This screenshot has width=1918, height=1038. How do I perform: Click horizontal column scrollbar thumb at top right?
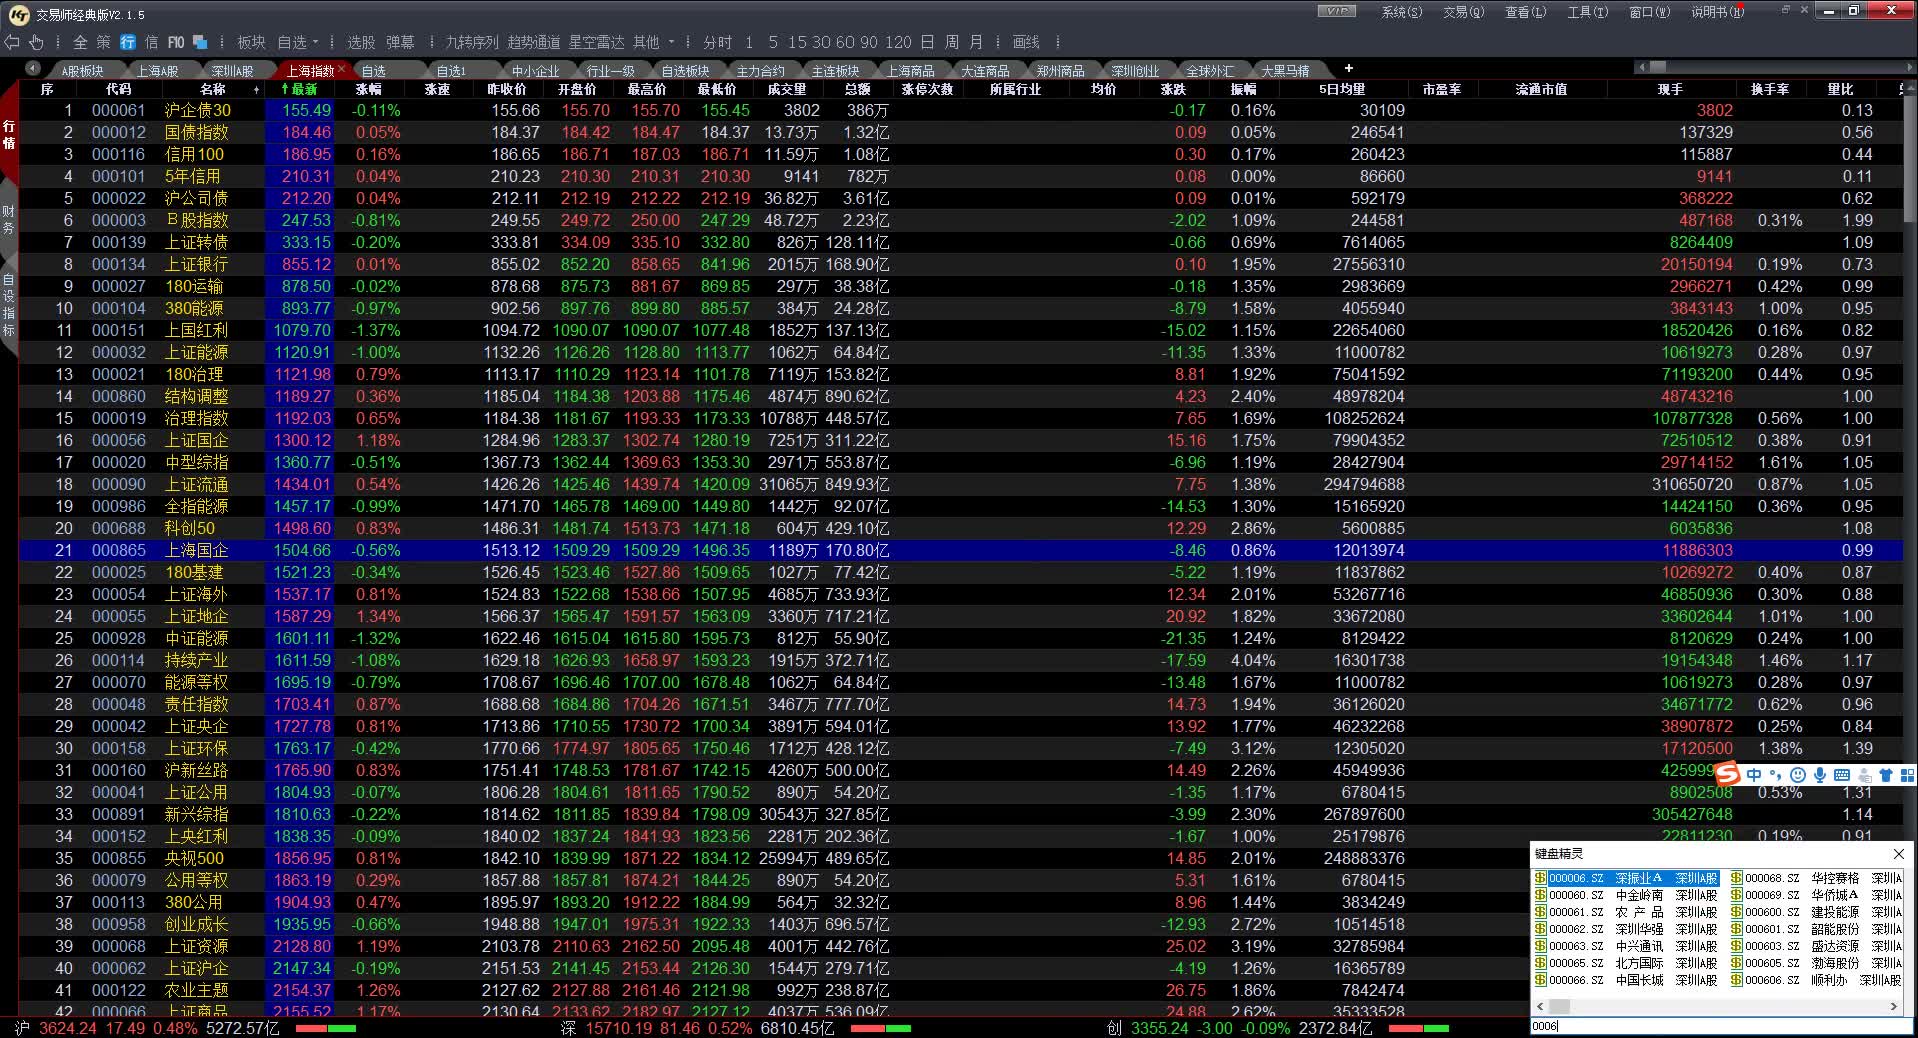1658,67
